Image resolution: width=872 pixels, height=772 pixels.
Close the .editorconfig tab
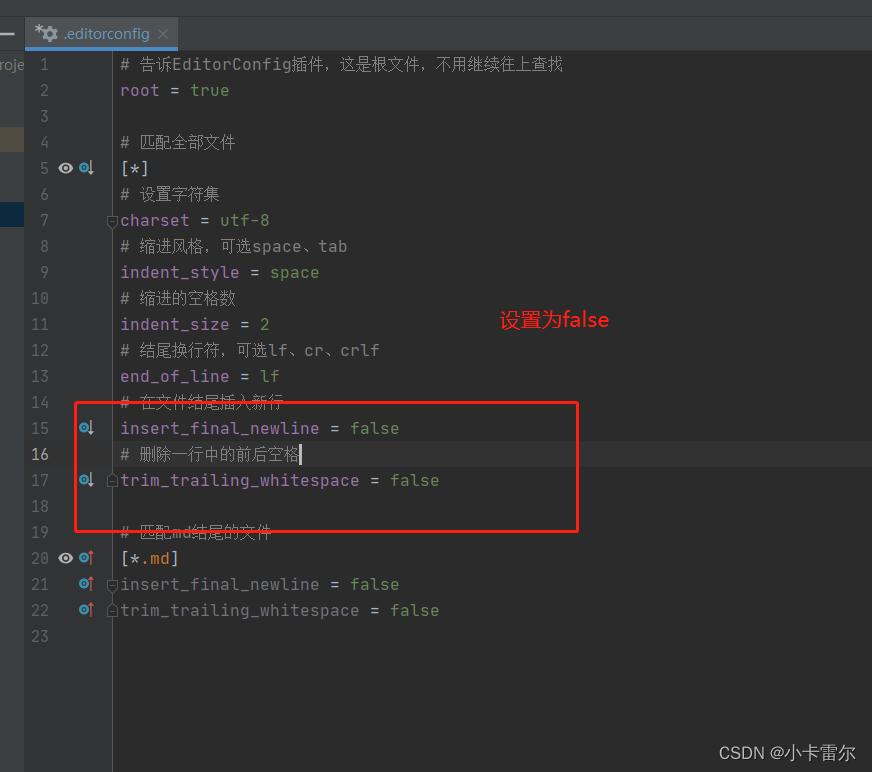pyautogui.click(x=163, y=33)
